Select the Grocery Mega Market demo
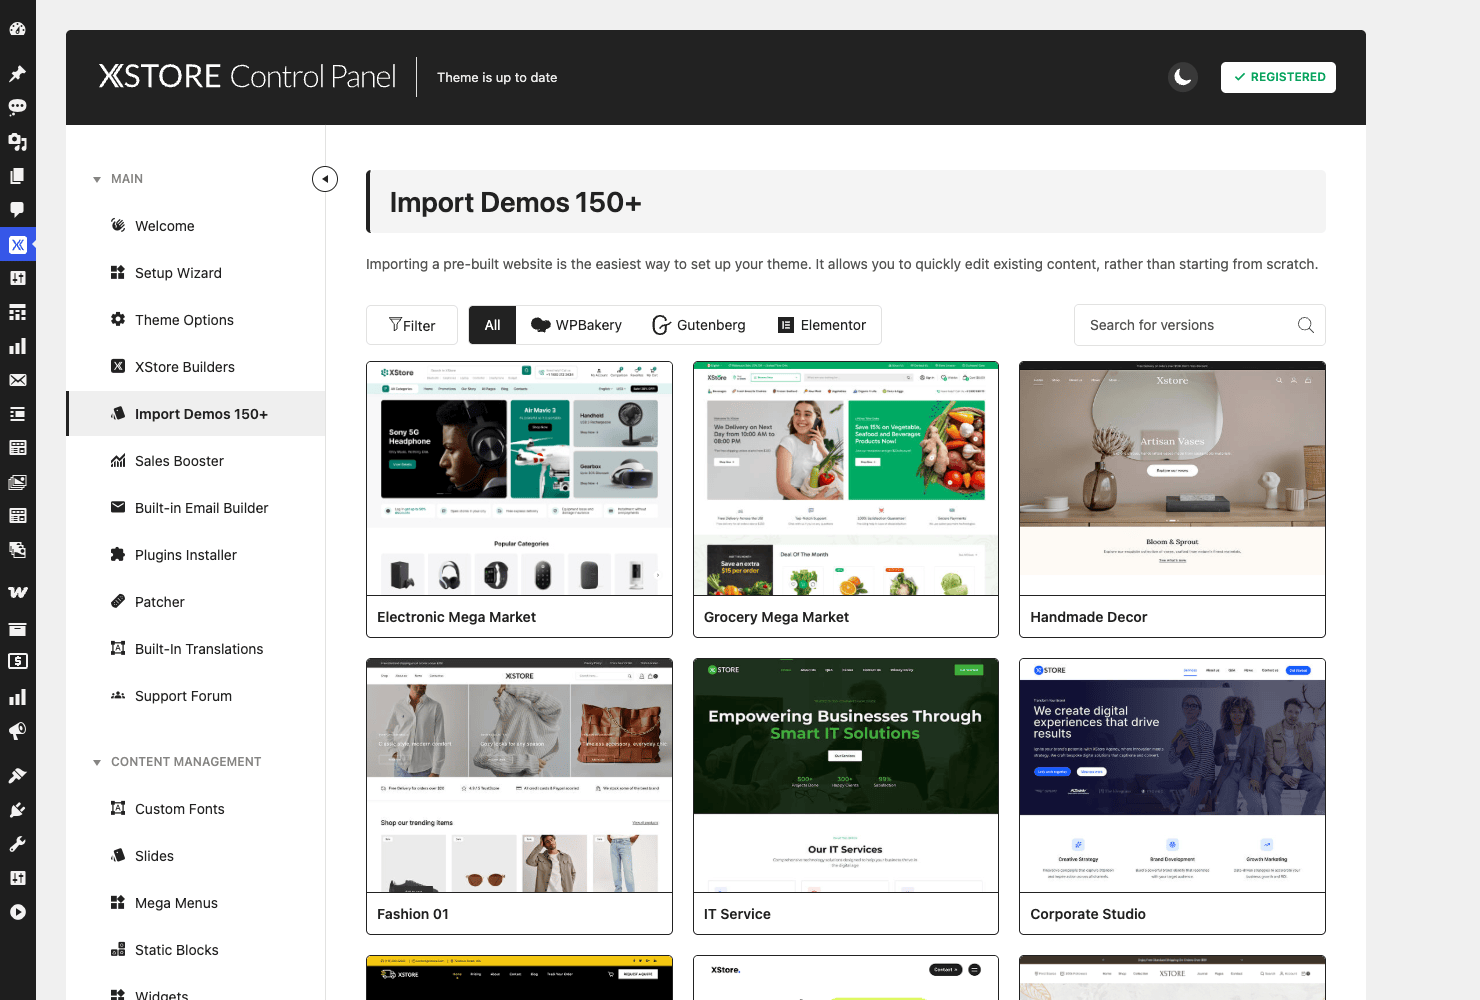 click(846, 499)
